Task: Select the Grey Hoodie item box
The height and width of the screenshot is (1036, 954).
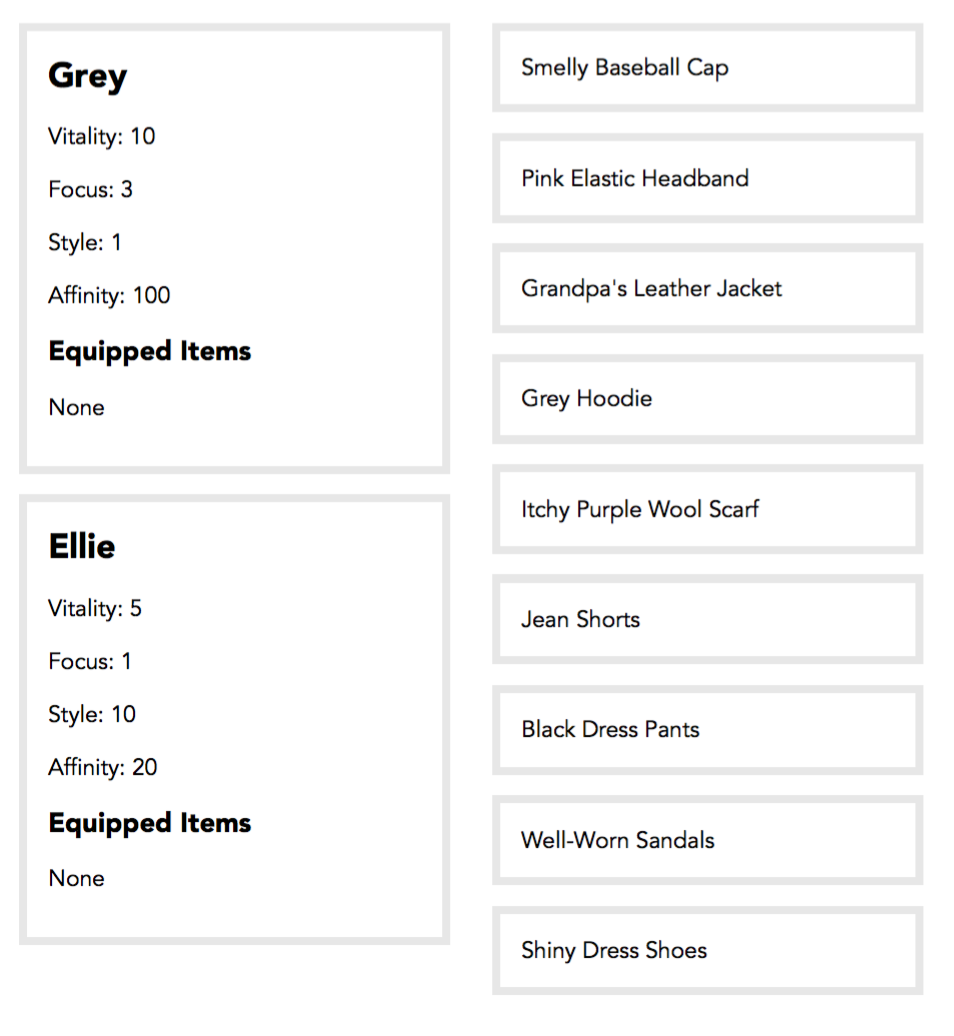Action: (707, 398)
